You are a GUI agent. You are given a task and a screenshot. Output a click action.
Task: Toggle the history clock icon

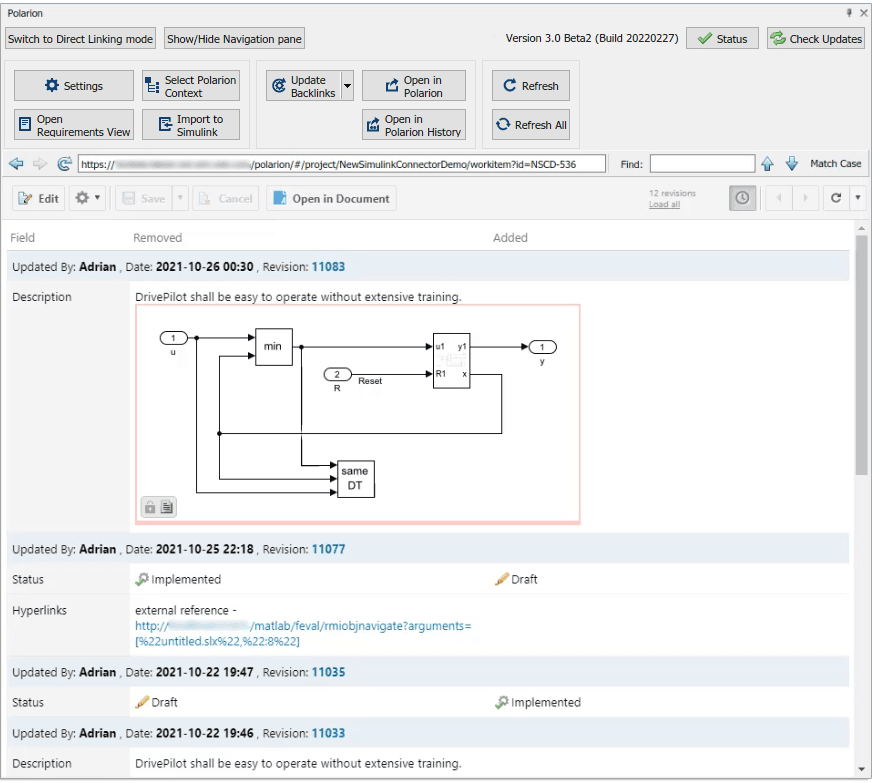coord(741,198)
